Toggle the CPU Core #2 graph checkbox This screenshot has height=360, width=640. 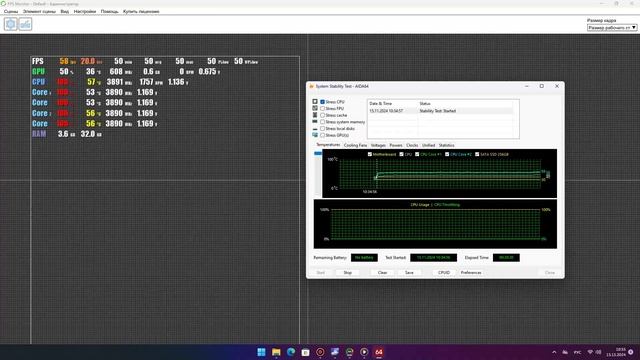[447, 154]
